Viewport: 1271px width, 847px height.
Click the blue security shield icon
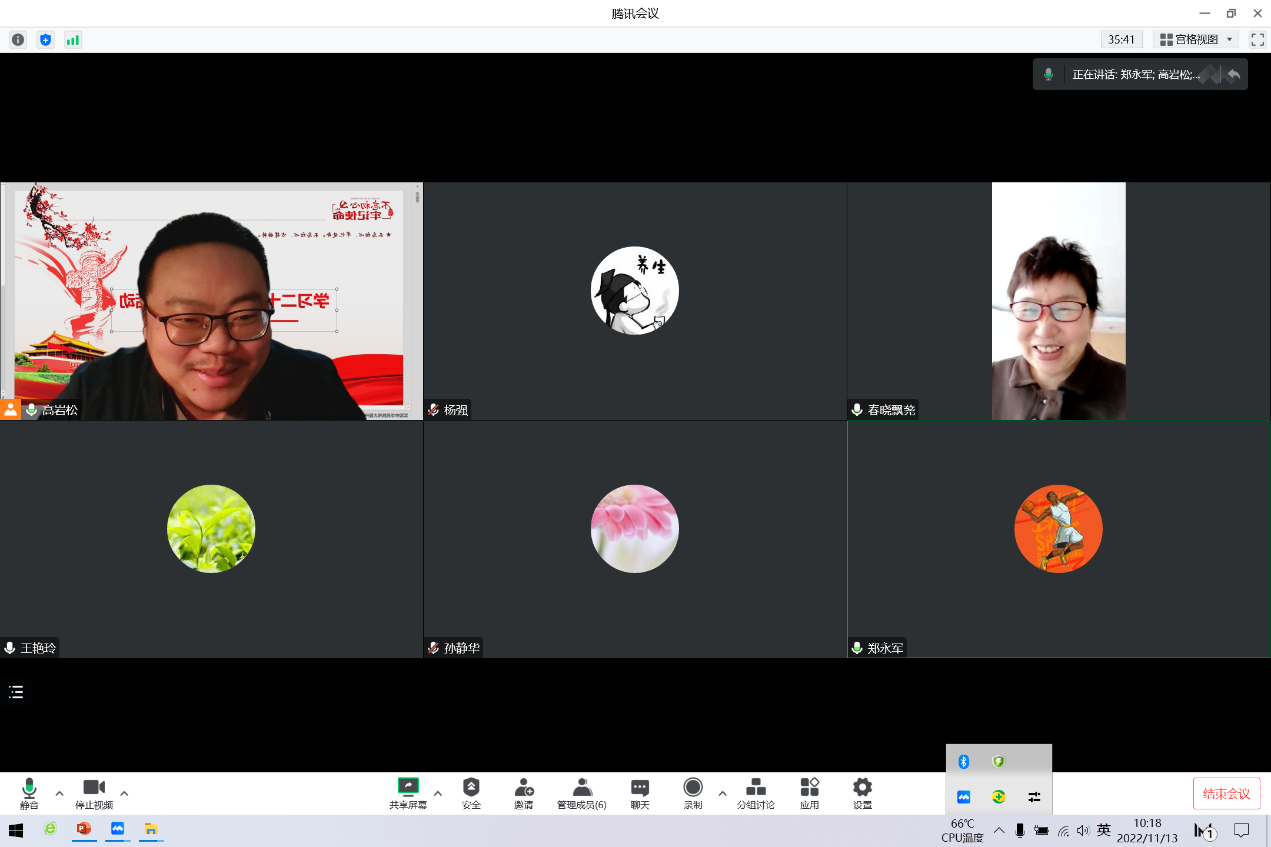[45, 40]
